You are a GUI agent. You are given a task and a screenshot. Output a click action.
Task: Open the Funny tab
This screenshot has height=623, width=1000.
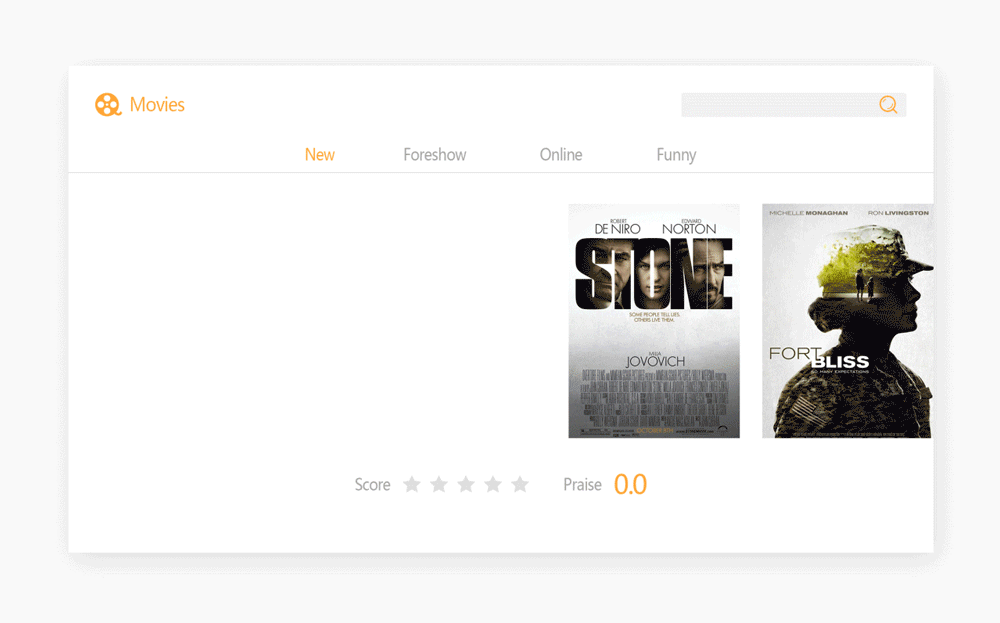tap(677, 156)
